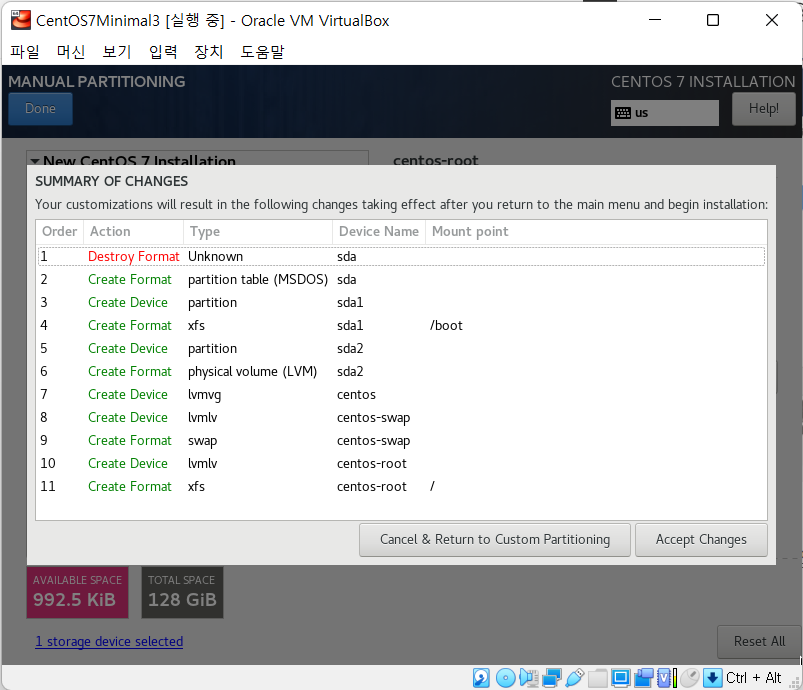Image resolution: width=803 pixels, height=690 pixels.
Task: Click the AVAILABLE SPACE 992.5 KiB box
Action: [77, 592]
